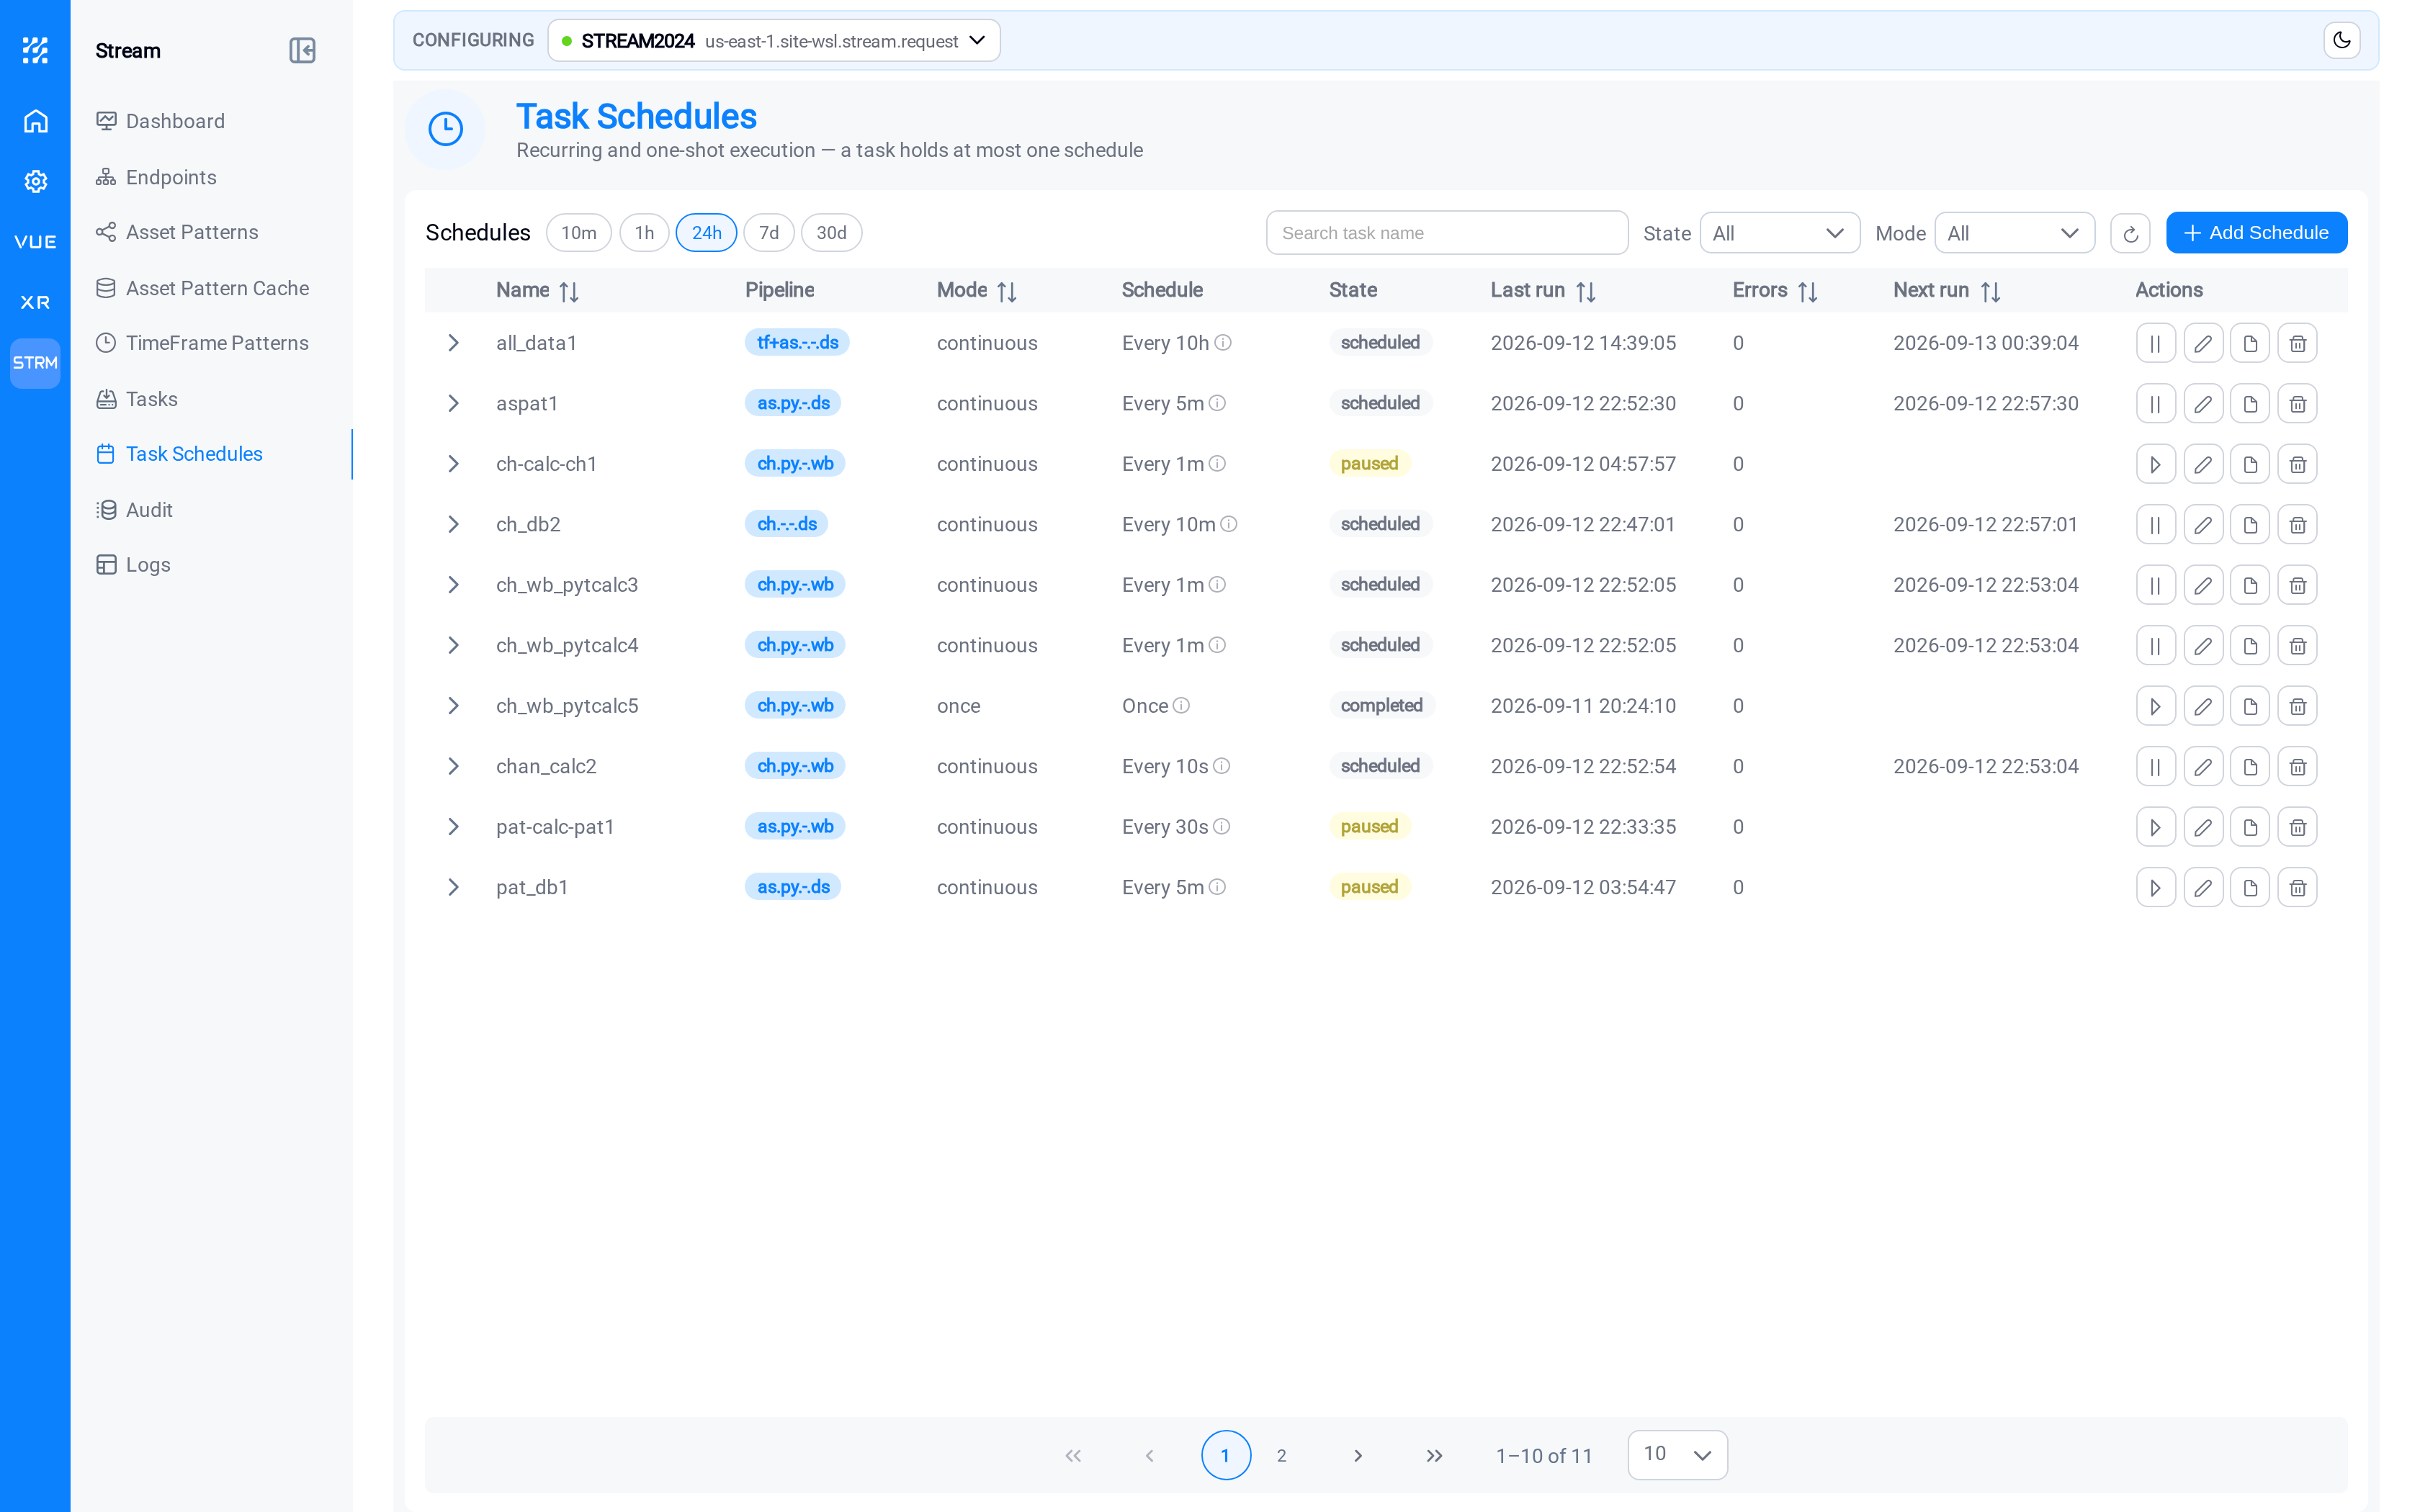Refresh the schedules list
2420x1512 pixels.
(x=2130, y=233)
